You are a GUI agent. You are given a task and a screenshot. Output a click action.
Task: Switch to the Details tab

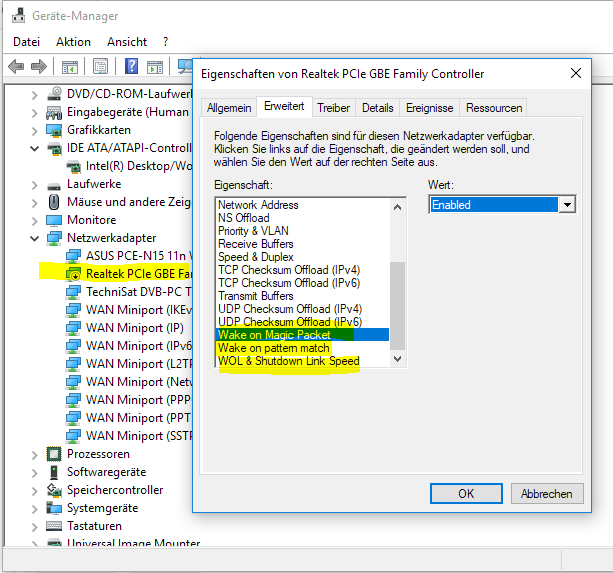(x=378, y=108)
